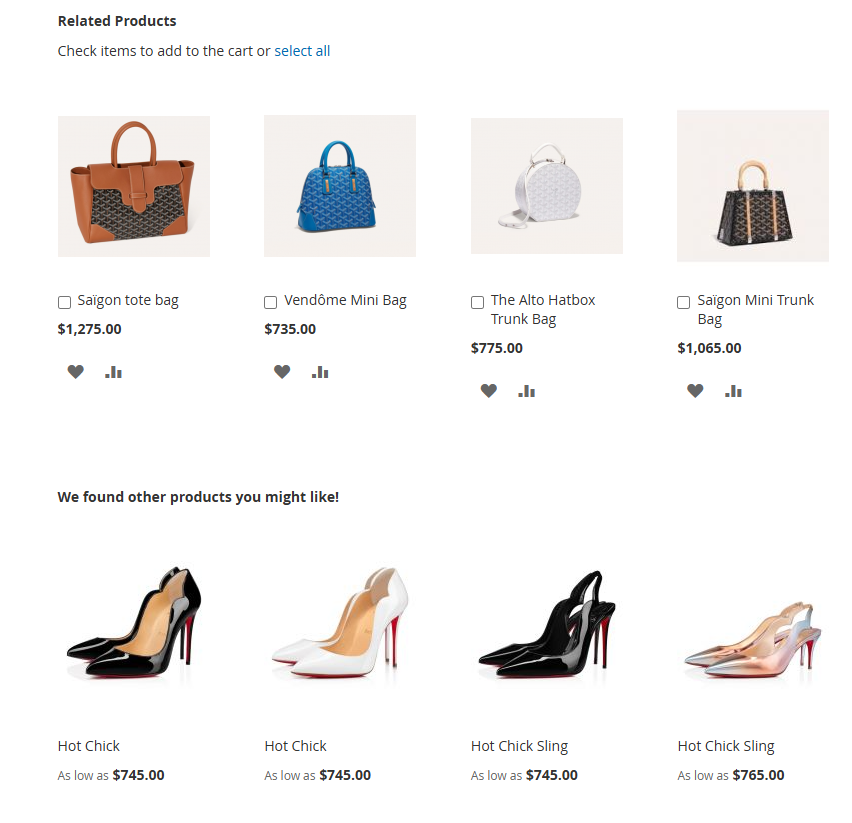The height and width of the screenshot is (823, 852).
Task: Compare the Saïgon Mini Trunk Bag
Action: point(733,391)
